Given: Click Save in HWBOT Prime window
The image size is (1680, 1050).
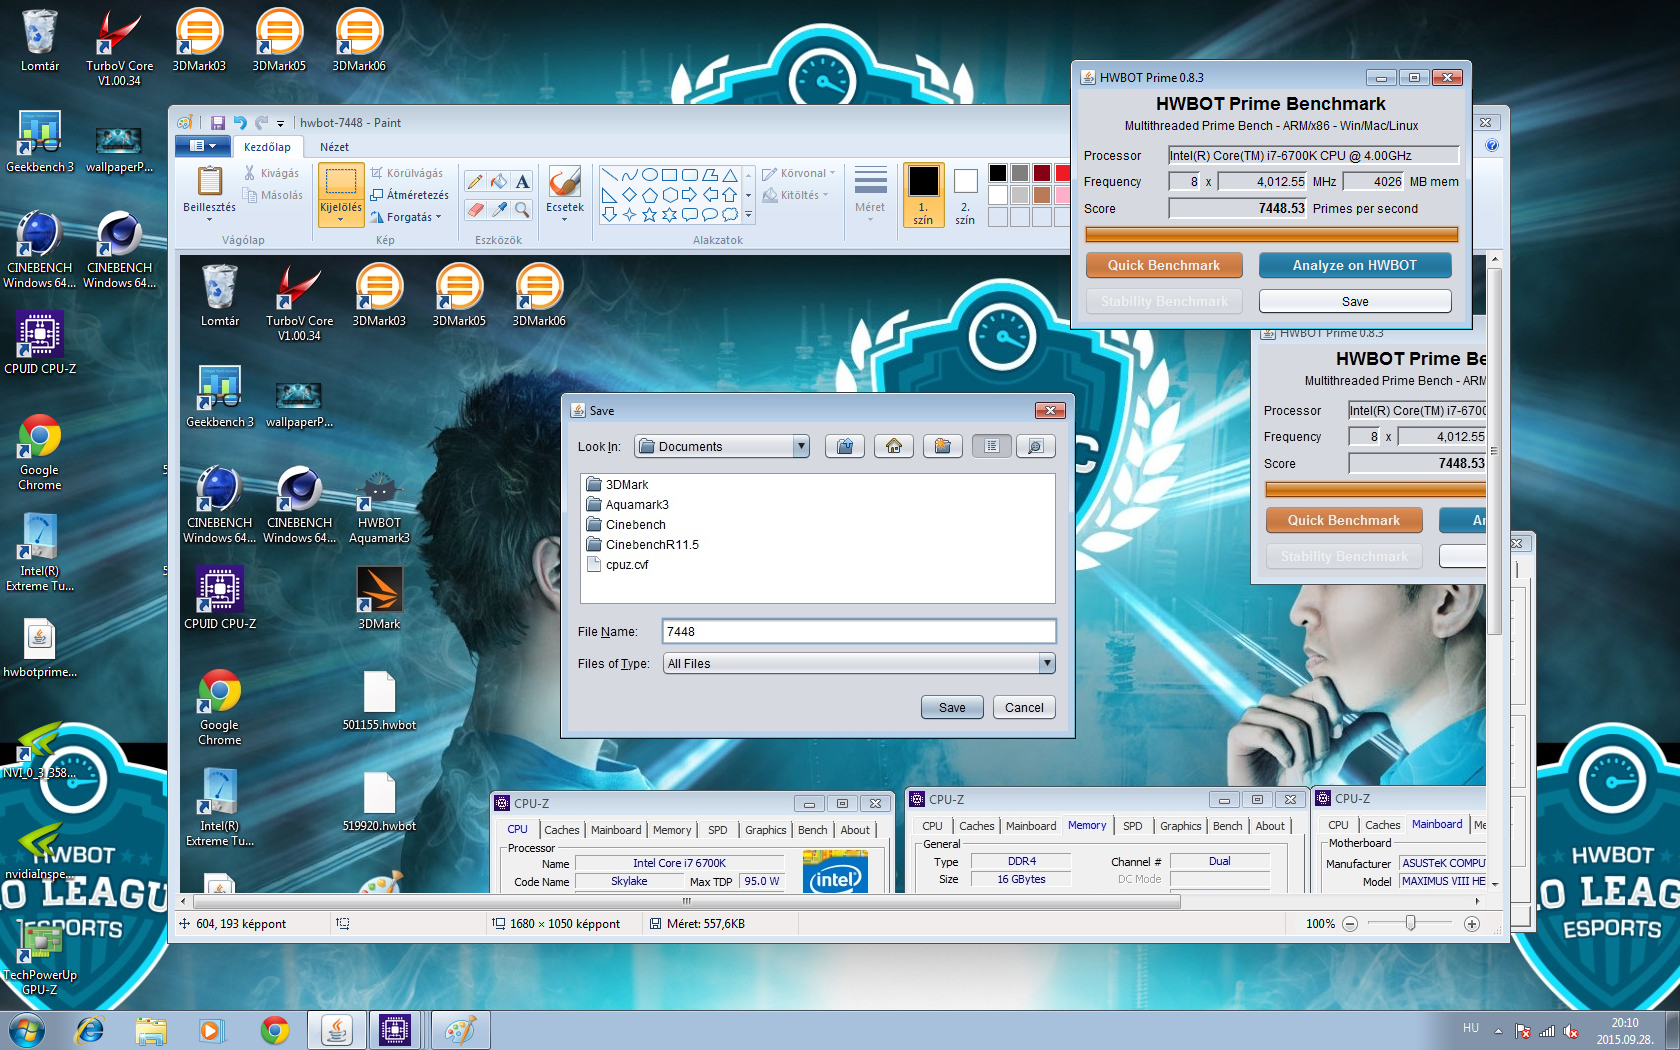Looking at the screenshot, I should click(x=1355, y=301).
